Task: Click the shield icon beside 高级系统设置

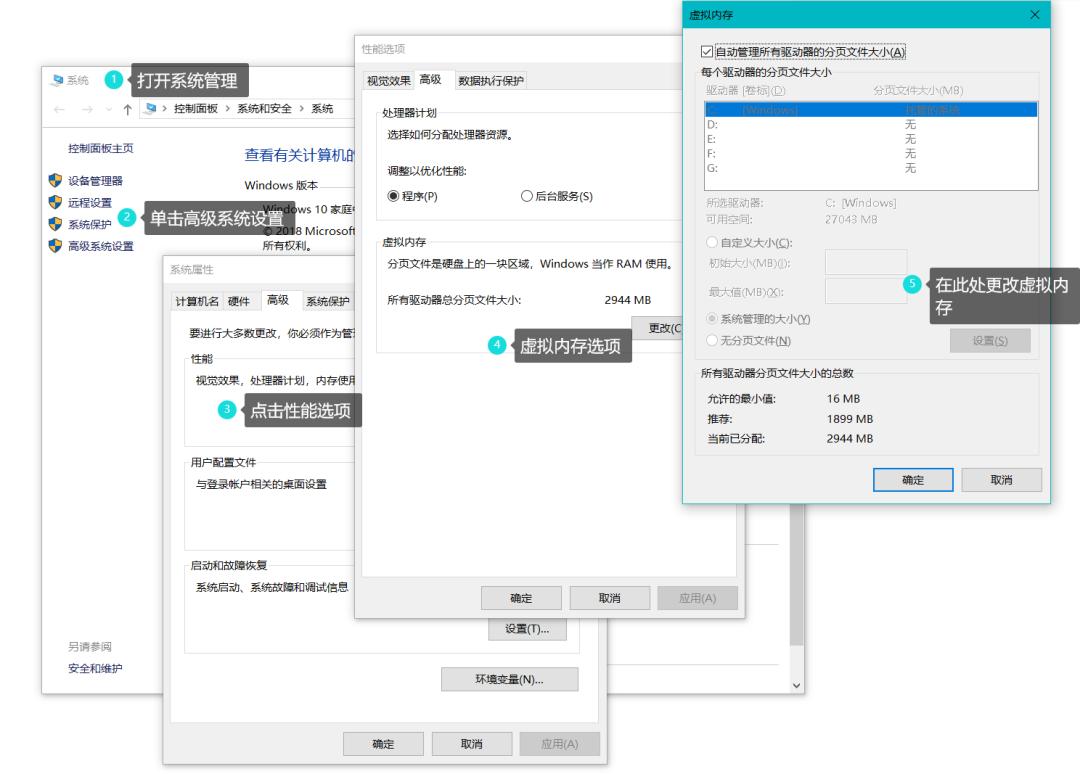Action: point(55,244)
